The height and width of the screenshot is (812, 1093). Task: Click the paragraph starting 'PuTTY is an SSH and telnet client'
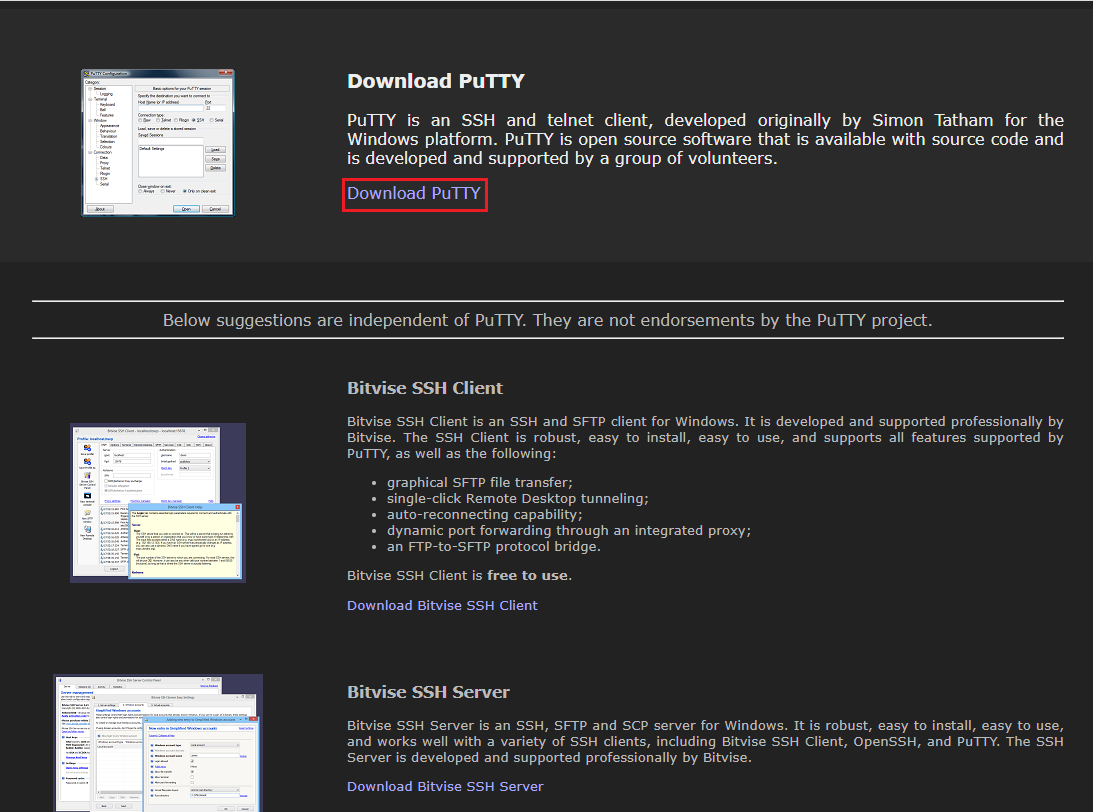(x=705, y=139)
